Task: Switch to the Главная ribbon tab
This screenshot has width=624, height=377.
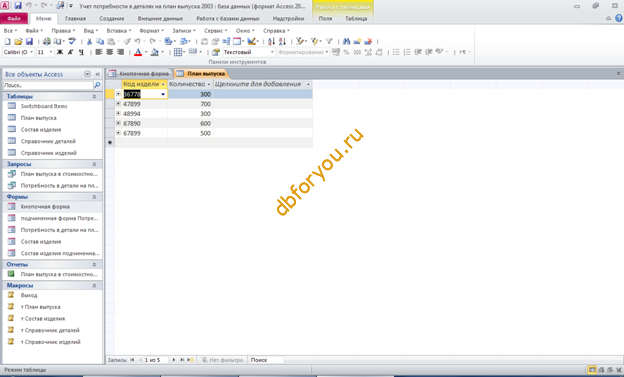Action: point(75,18)
